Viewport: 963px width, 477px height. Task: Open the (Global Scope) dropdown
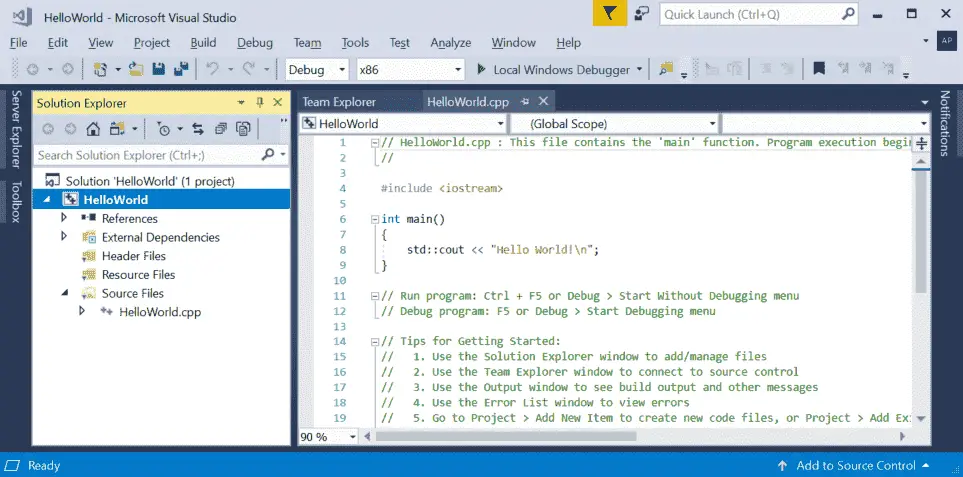click(x=614, y=124)
